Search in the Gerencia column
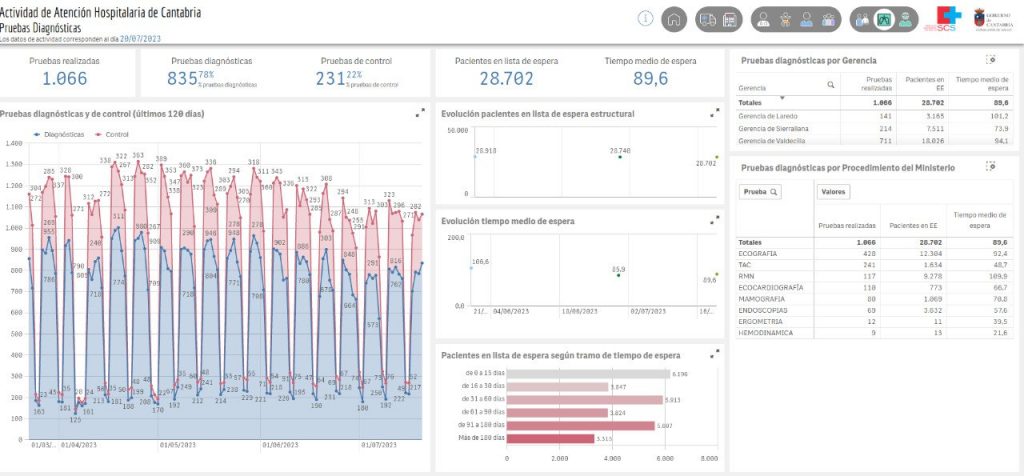 click(x=830, y=87)
